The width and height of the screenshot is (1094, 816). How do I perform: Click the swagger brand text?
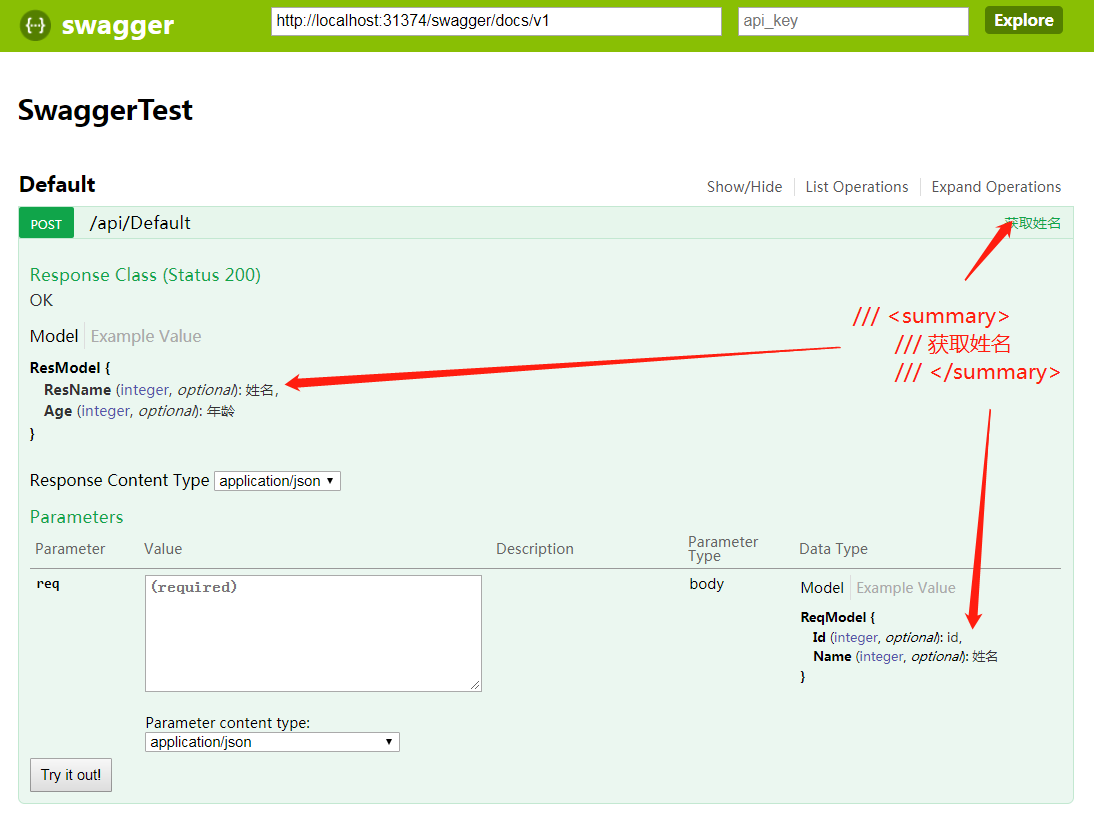click(x=117, y=26)
